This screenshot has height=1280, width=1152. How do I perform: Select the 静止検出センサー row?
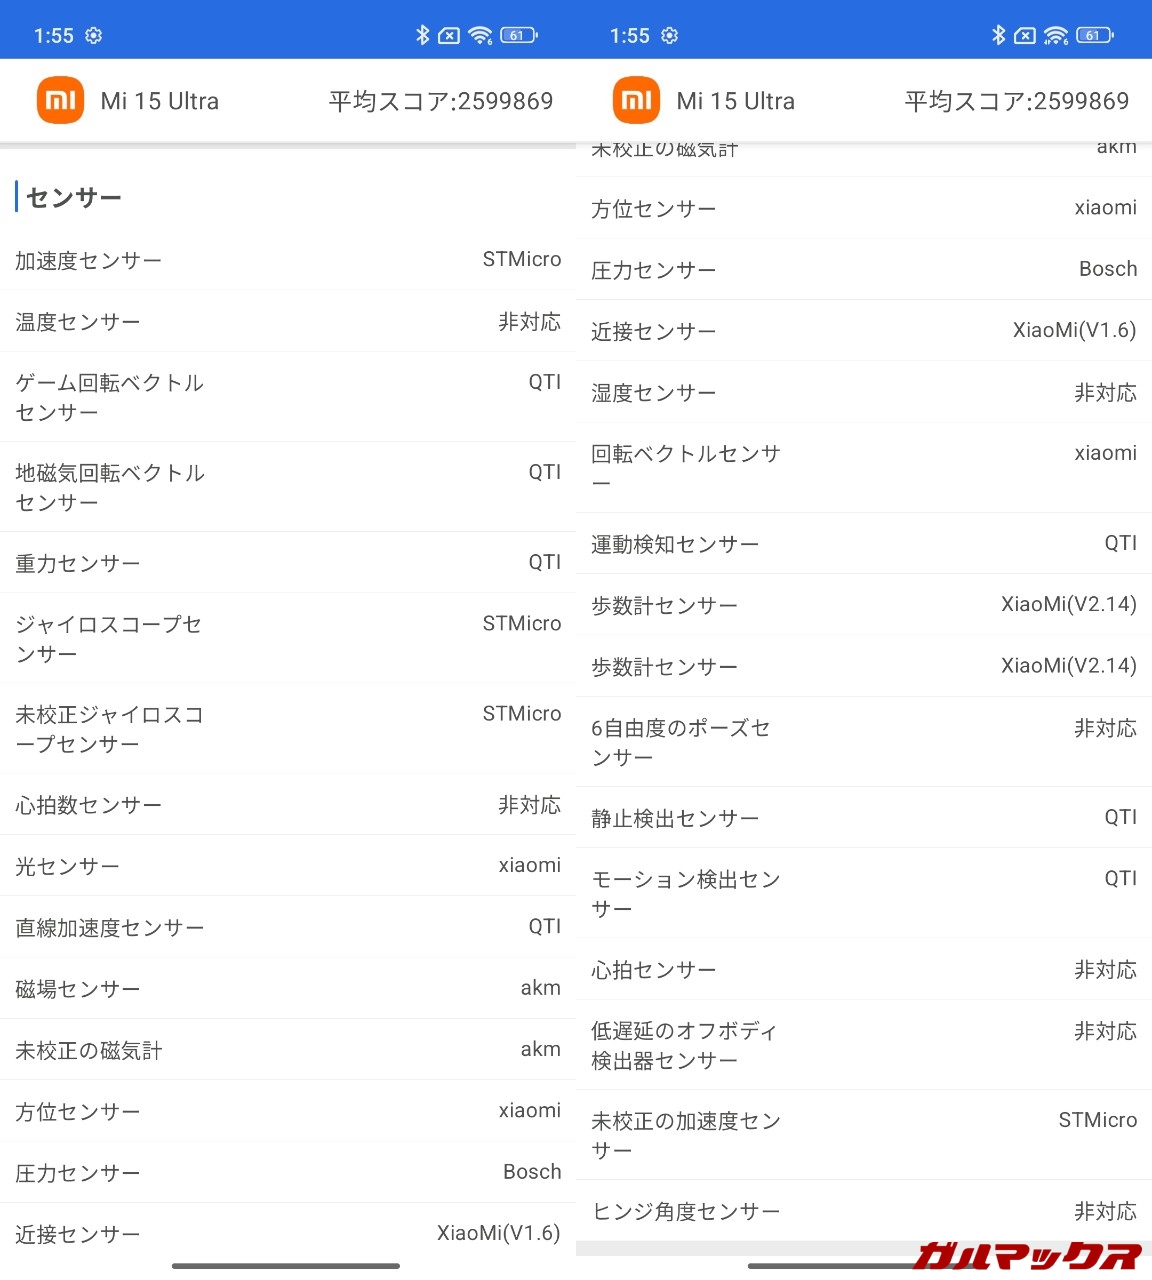coord(864,819)
